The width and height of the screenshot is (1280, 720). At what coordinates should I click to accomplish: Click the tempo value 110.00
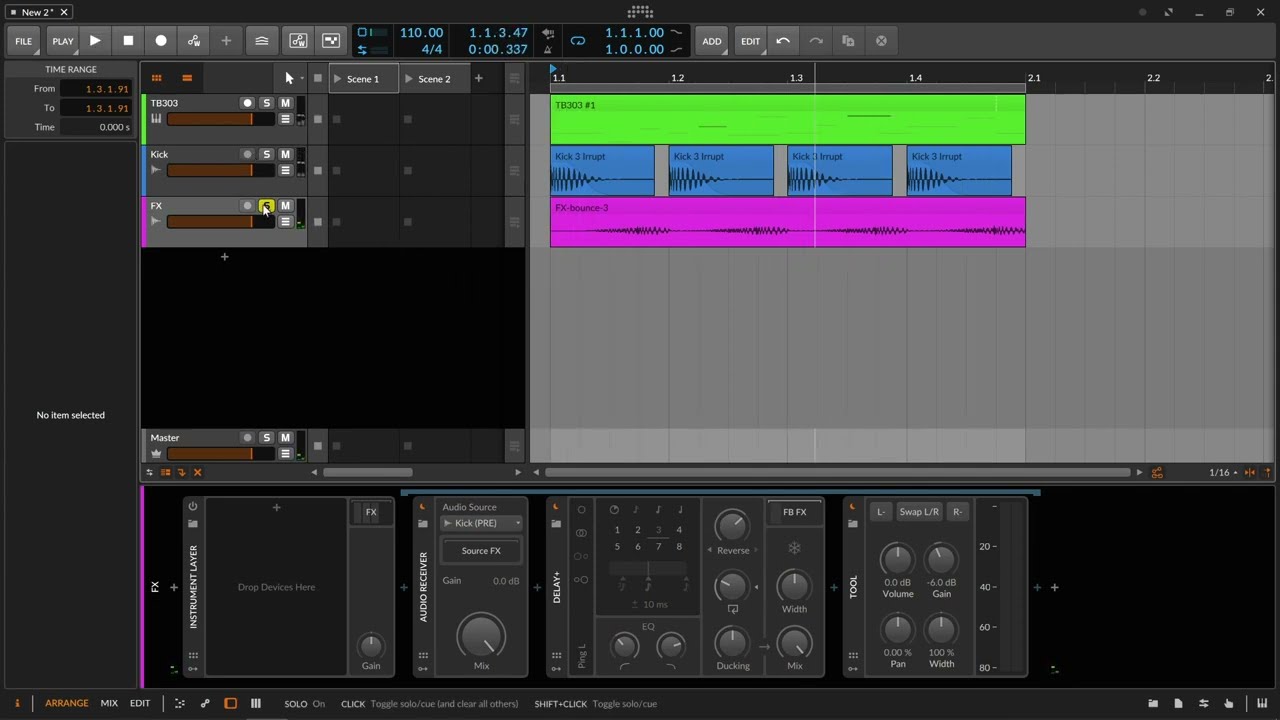pyautogui.click(x=421, y=33)
